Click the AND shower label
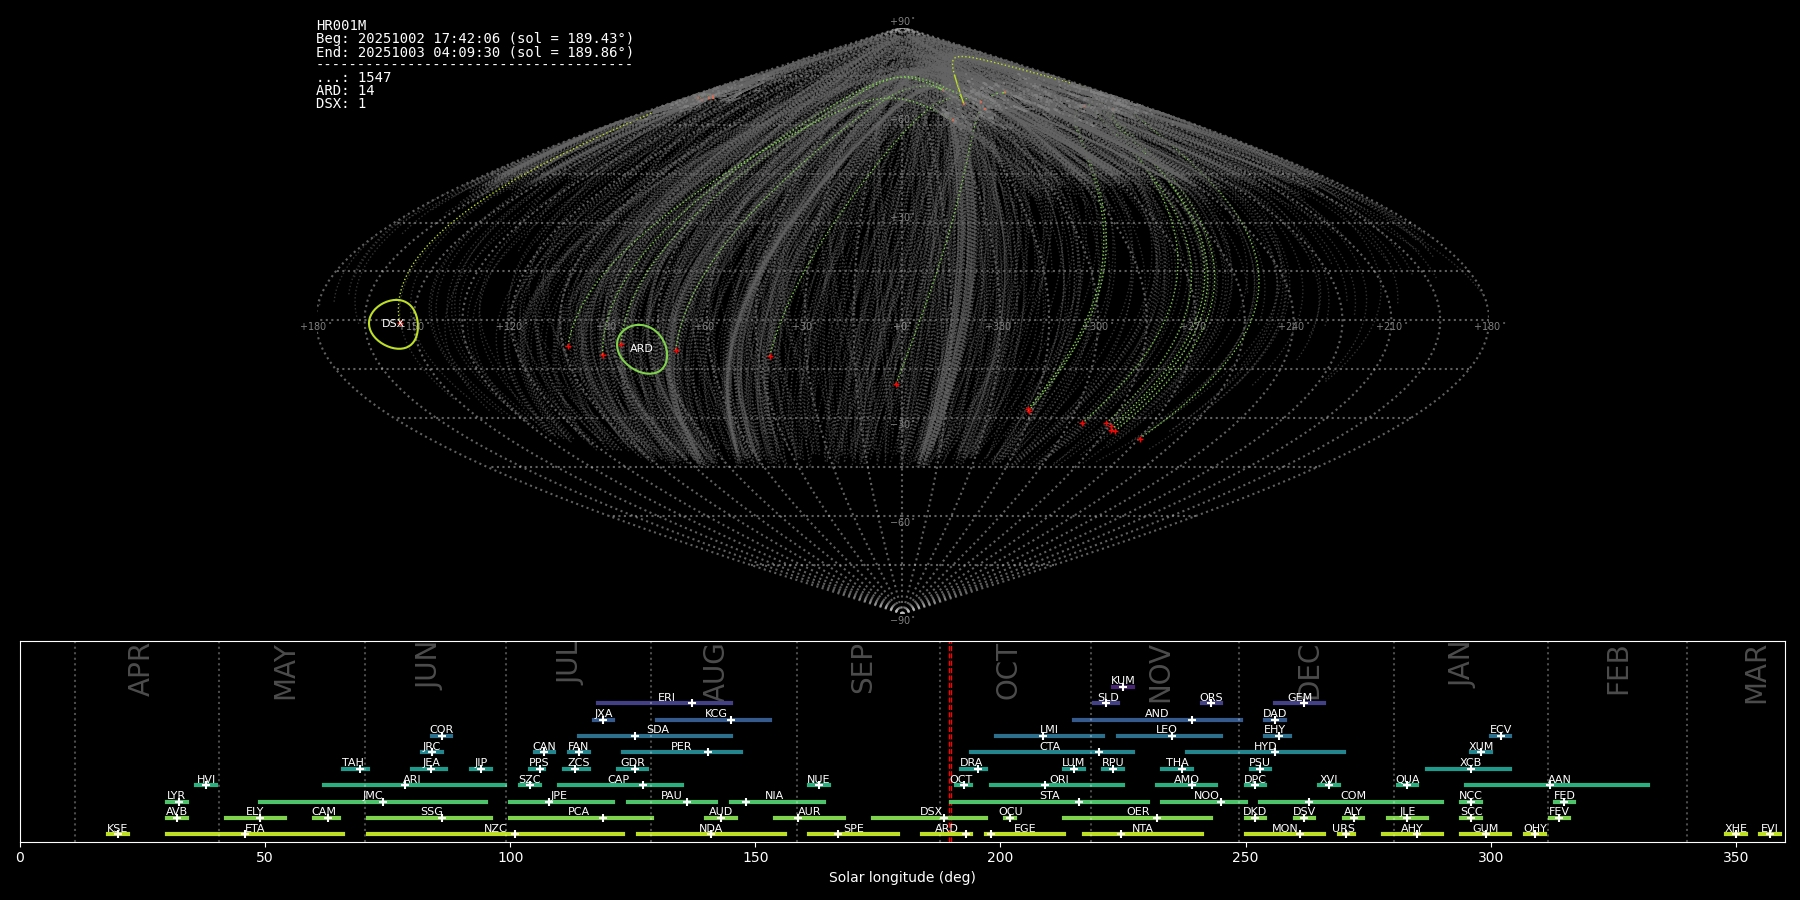Screen dimensions: 1800x900 (x=1157, y=714)
